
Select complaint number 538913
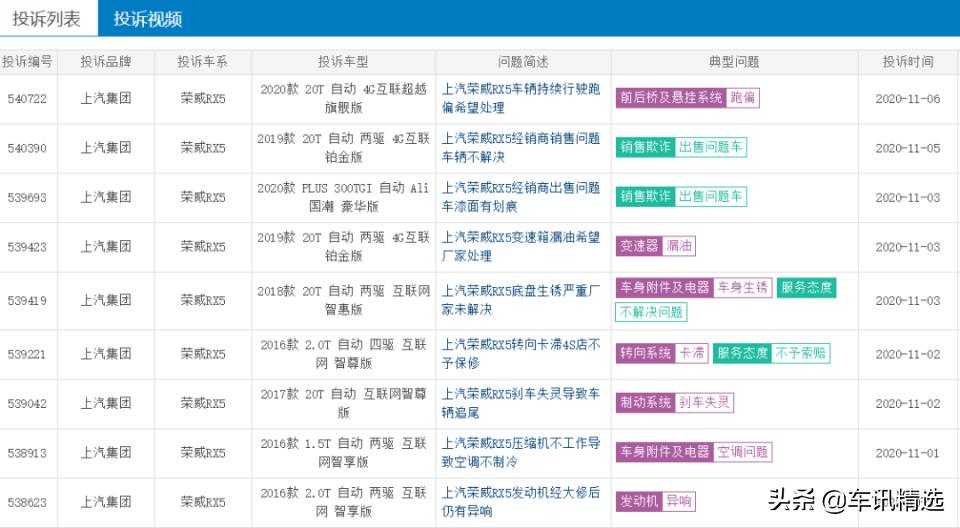click(27, 453)
